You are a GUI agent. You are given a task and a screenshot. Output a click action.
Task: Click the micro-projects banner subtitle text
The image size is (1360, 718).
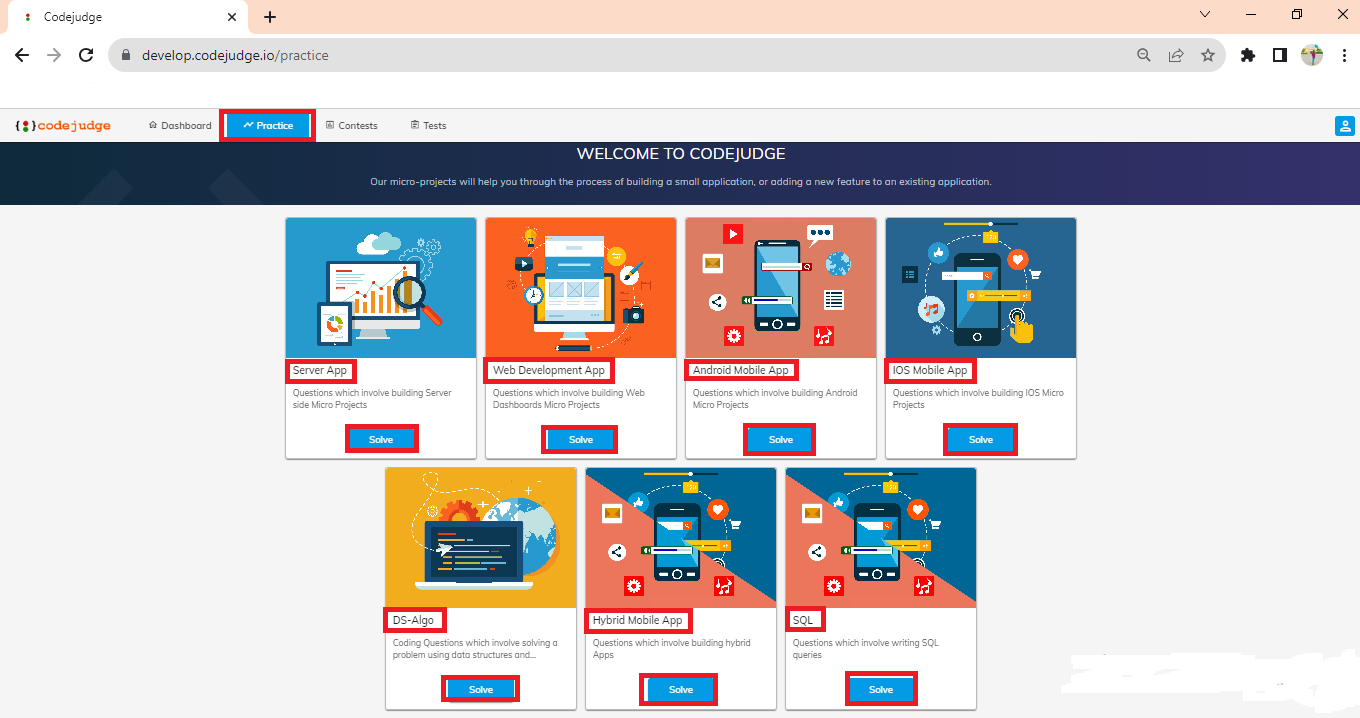click(681, 182)
